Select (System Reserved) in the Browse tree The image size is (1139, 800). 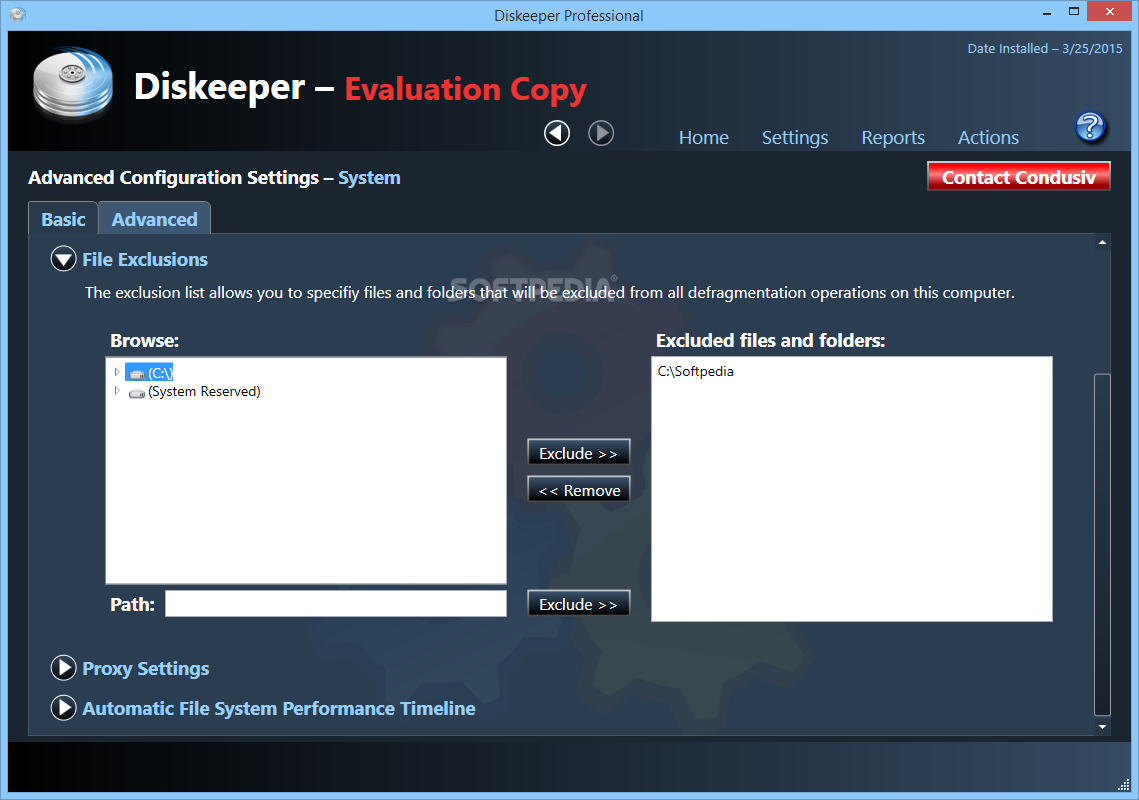[x=204, y=392]
